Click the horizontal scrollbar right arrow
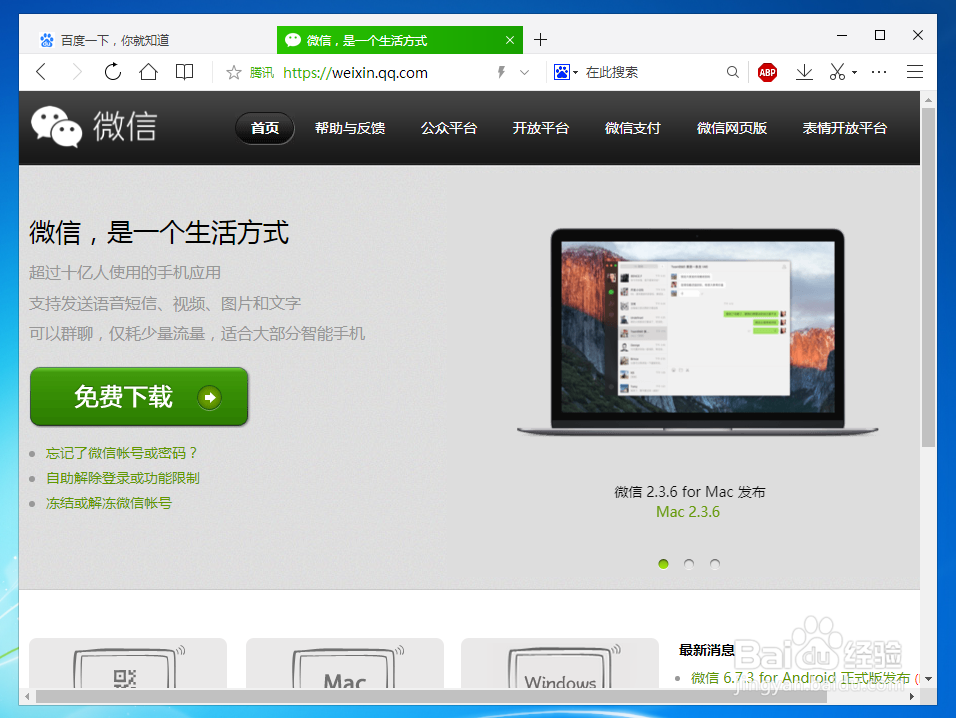 pos(911,696)
